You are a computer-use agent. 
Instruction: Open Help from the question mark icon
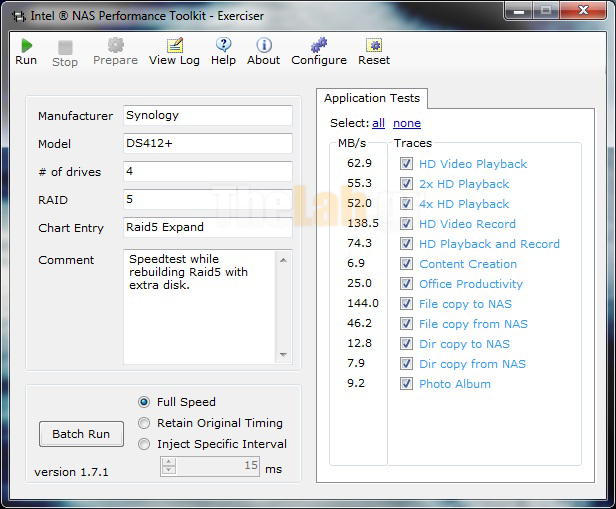[x=224, y=45]
